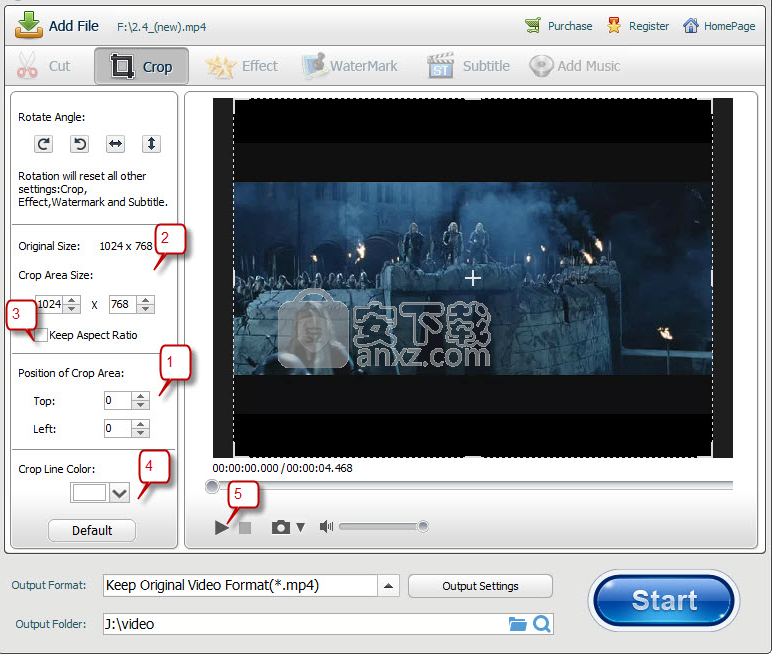Click the Crop Line Color swatch
This screenshot has height=659, width=773.
[89, 492]
